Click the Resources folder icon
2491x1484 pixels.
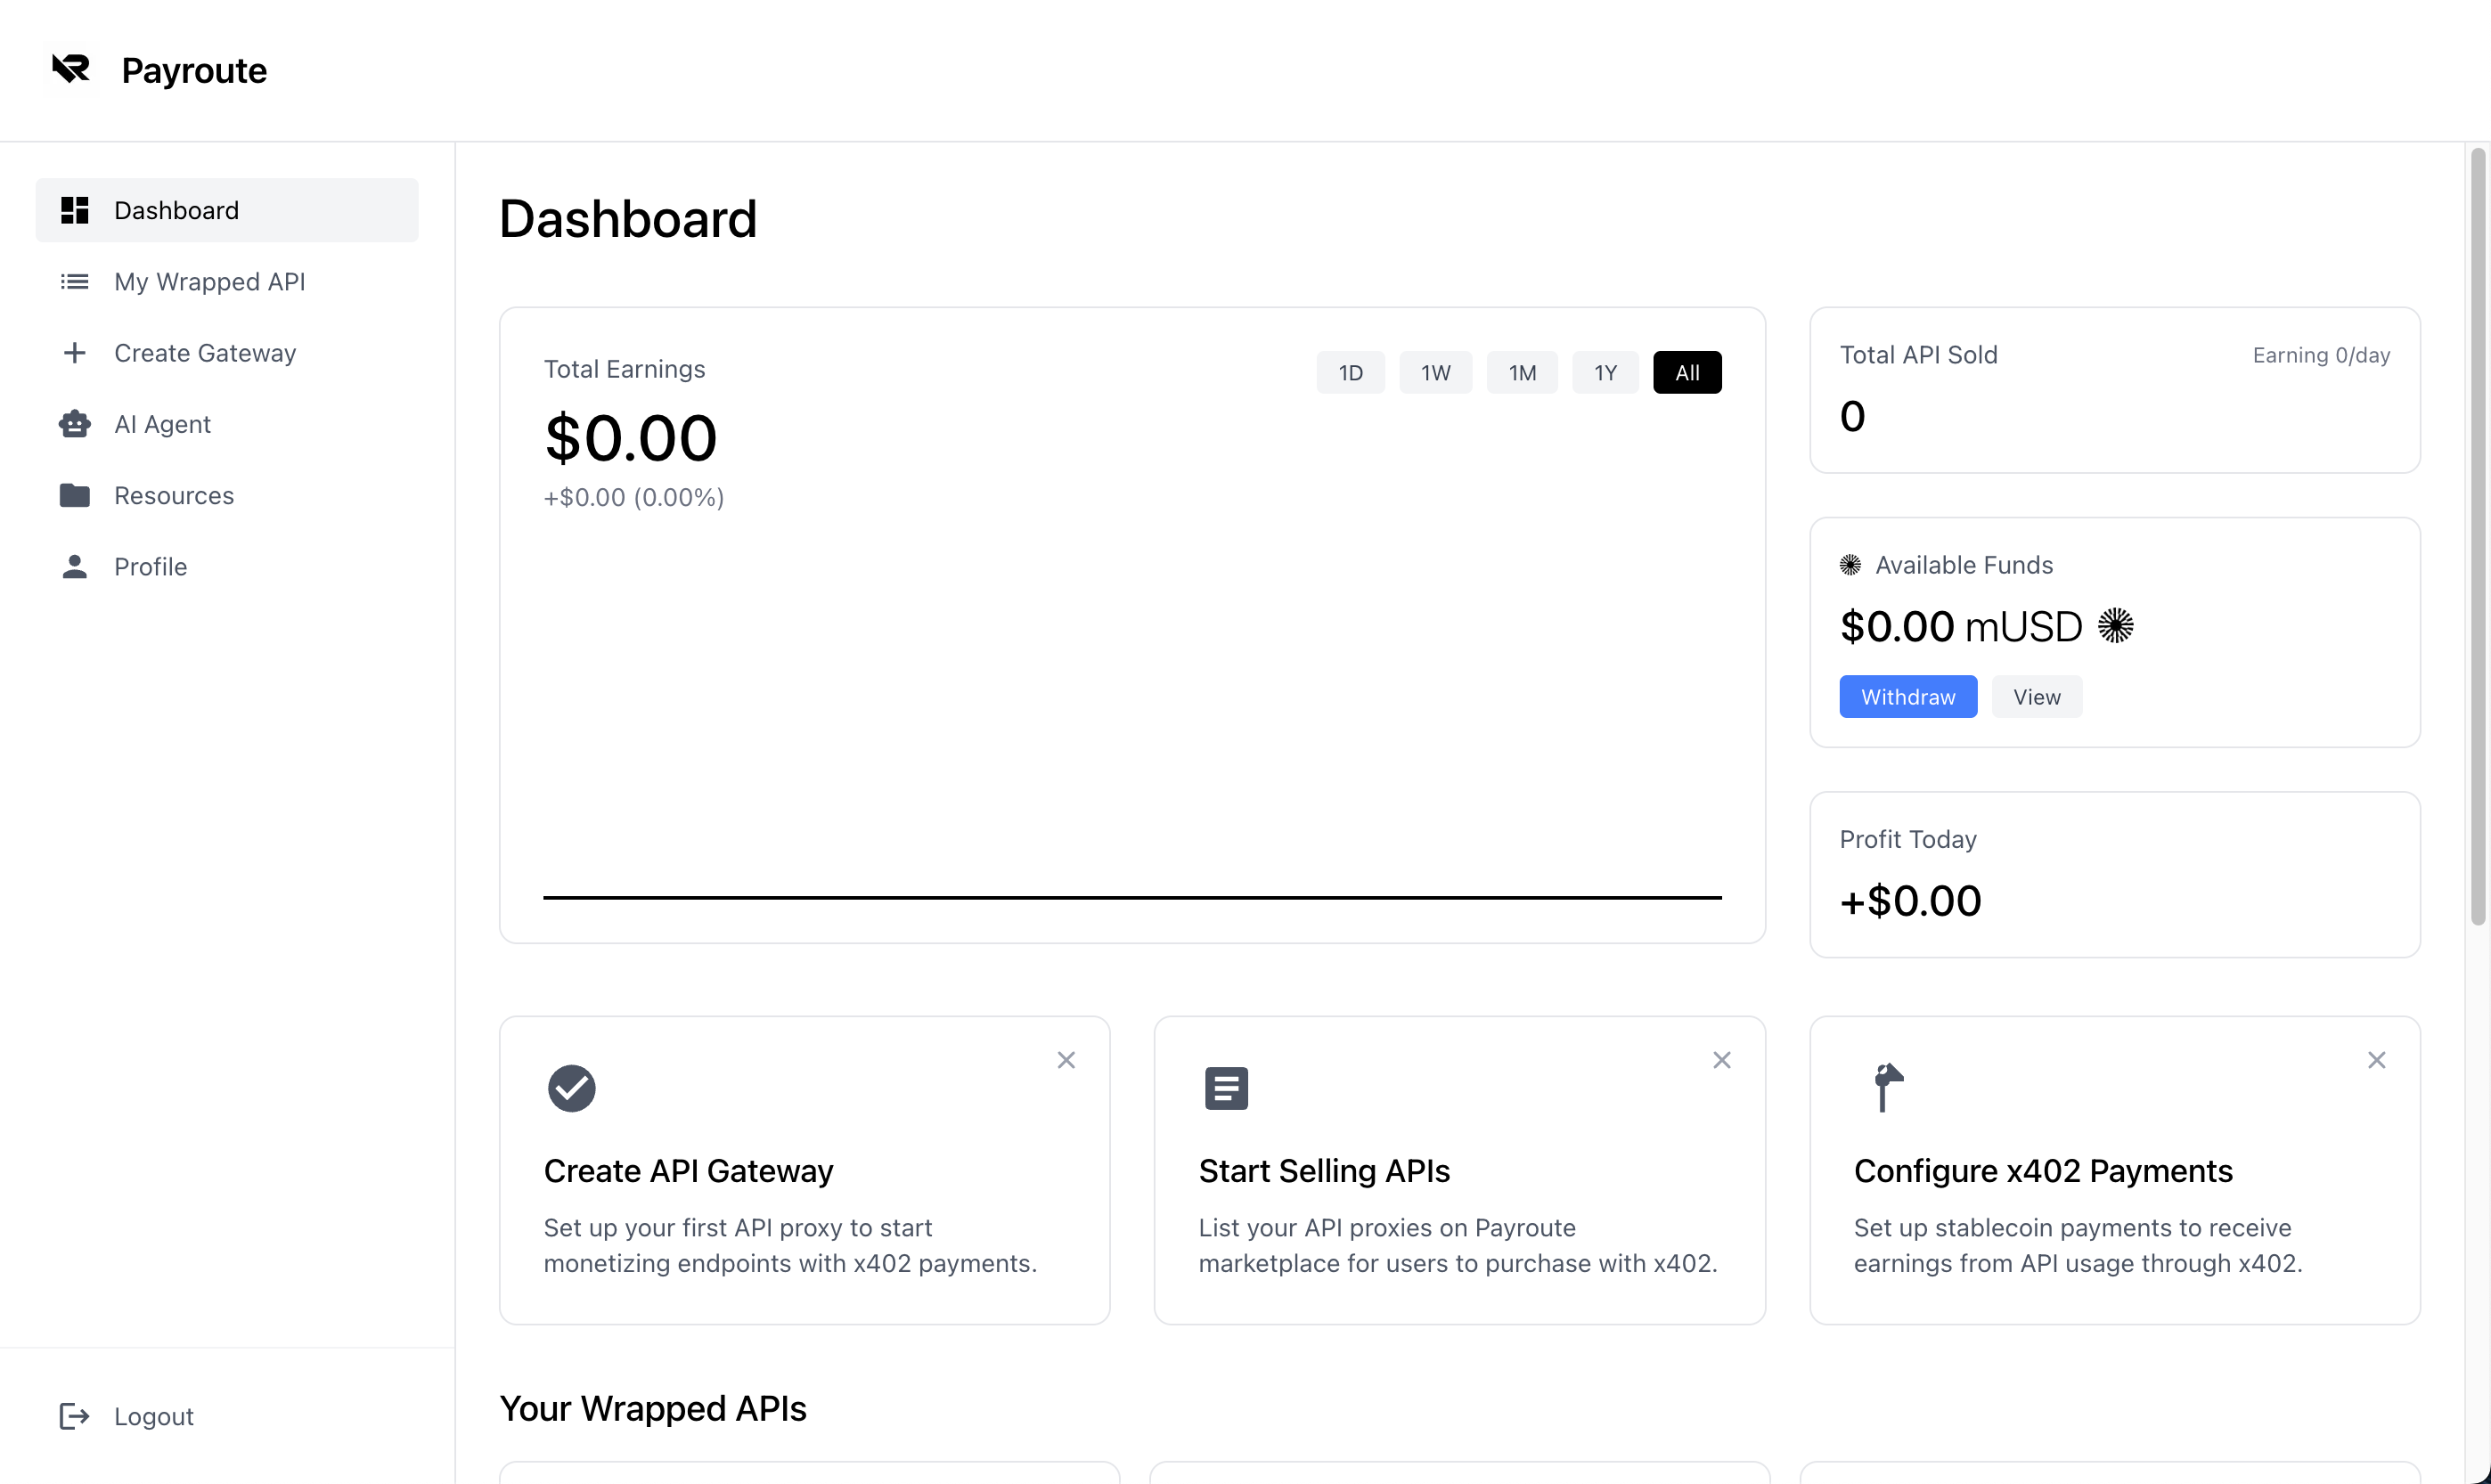(x=75, y=495)
